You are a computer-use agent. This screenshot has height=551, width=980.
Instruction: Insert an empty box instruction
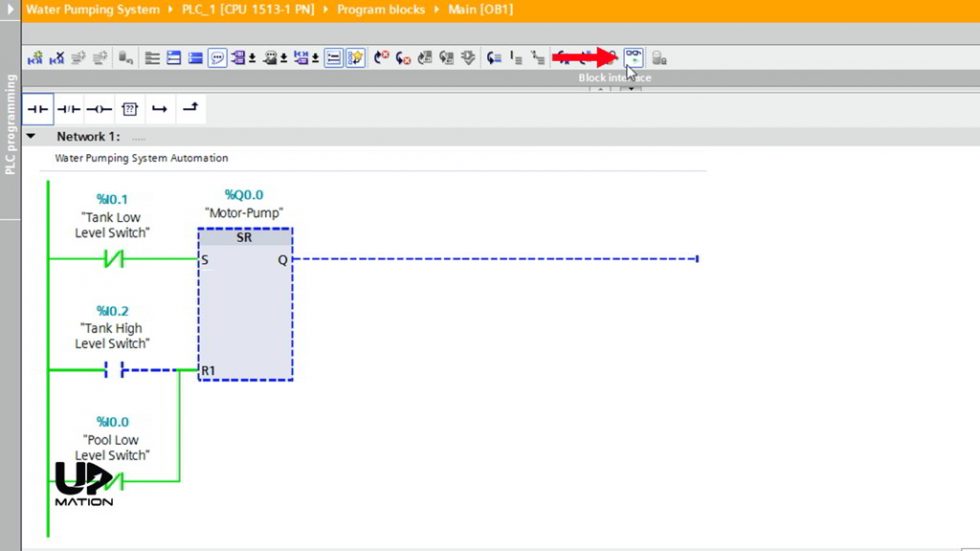click(129, 109)
